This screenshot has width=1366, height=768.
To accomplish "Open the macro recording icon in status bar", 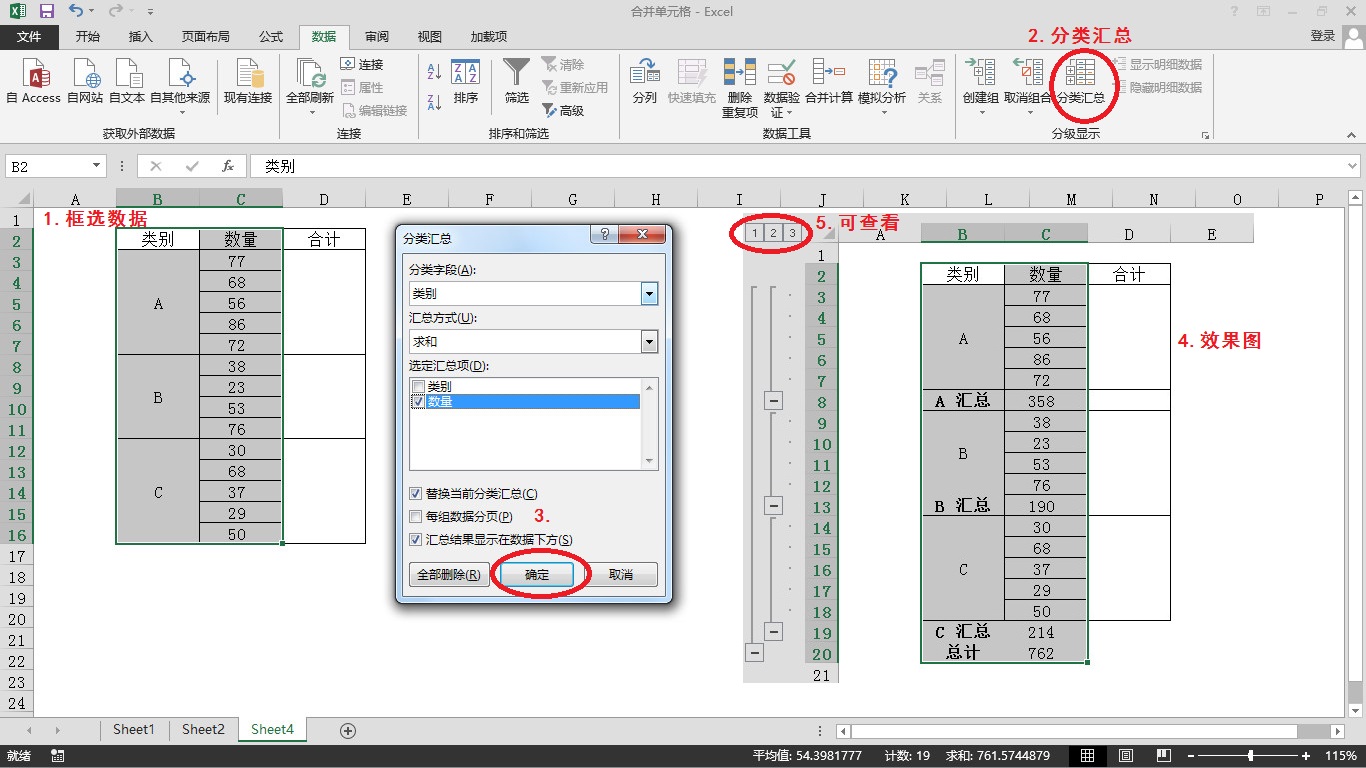I will coord(57,756).
